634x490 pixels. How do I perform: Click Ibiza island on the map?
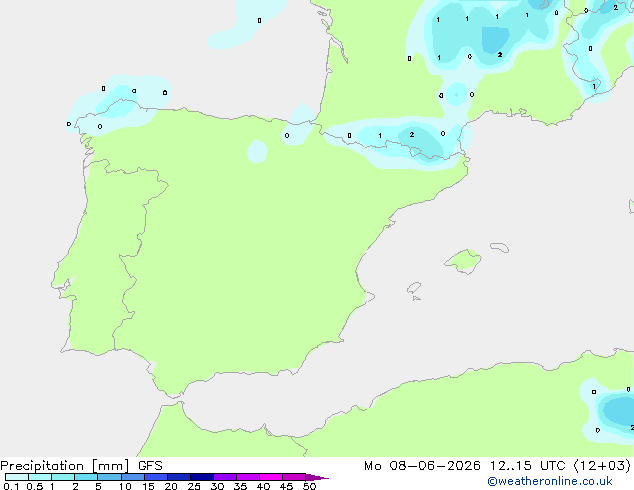pos(414,288)
